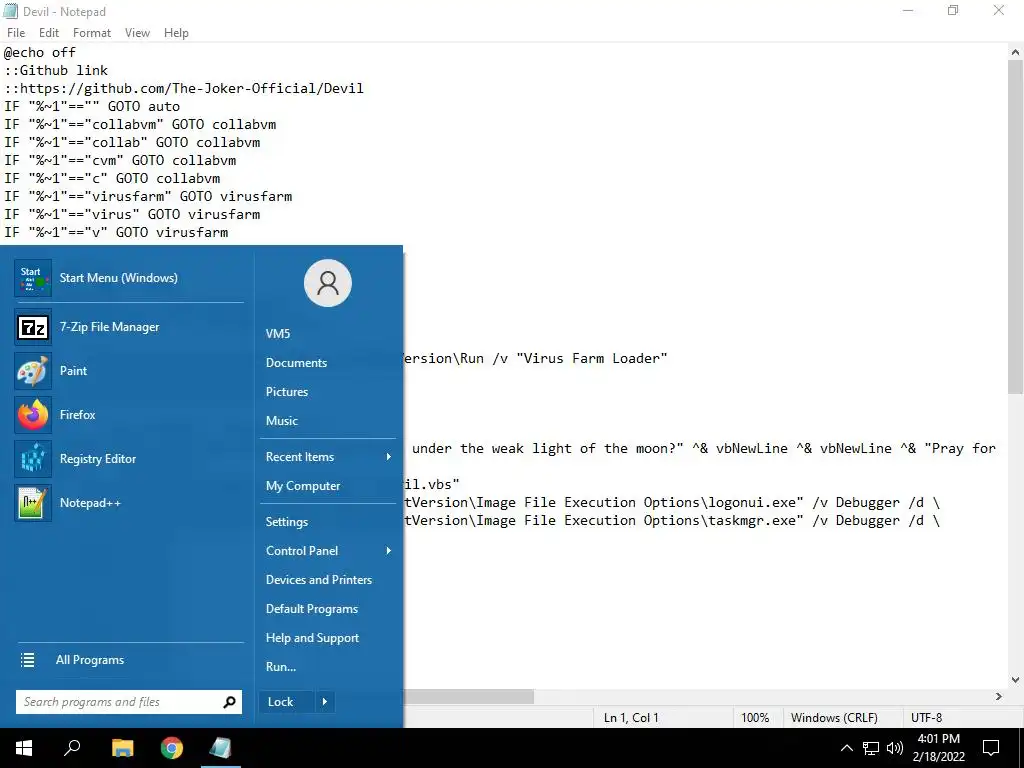
Task: Open the File menu in Notepad
Action: click(16, 33)
